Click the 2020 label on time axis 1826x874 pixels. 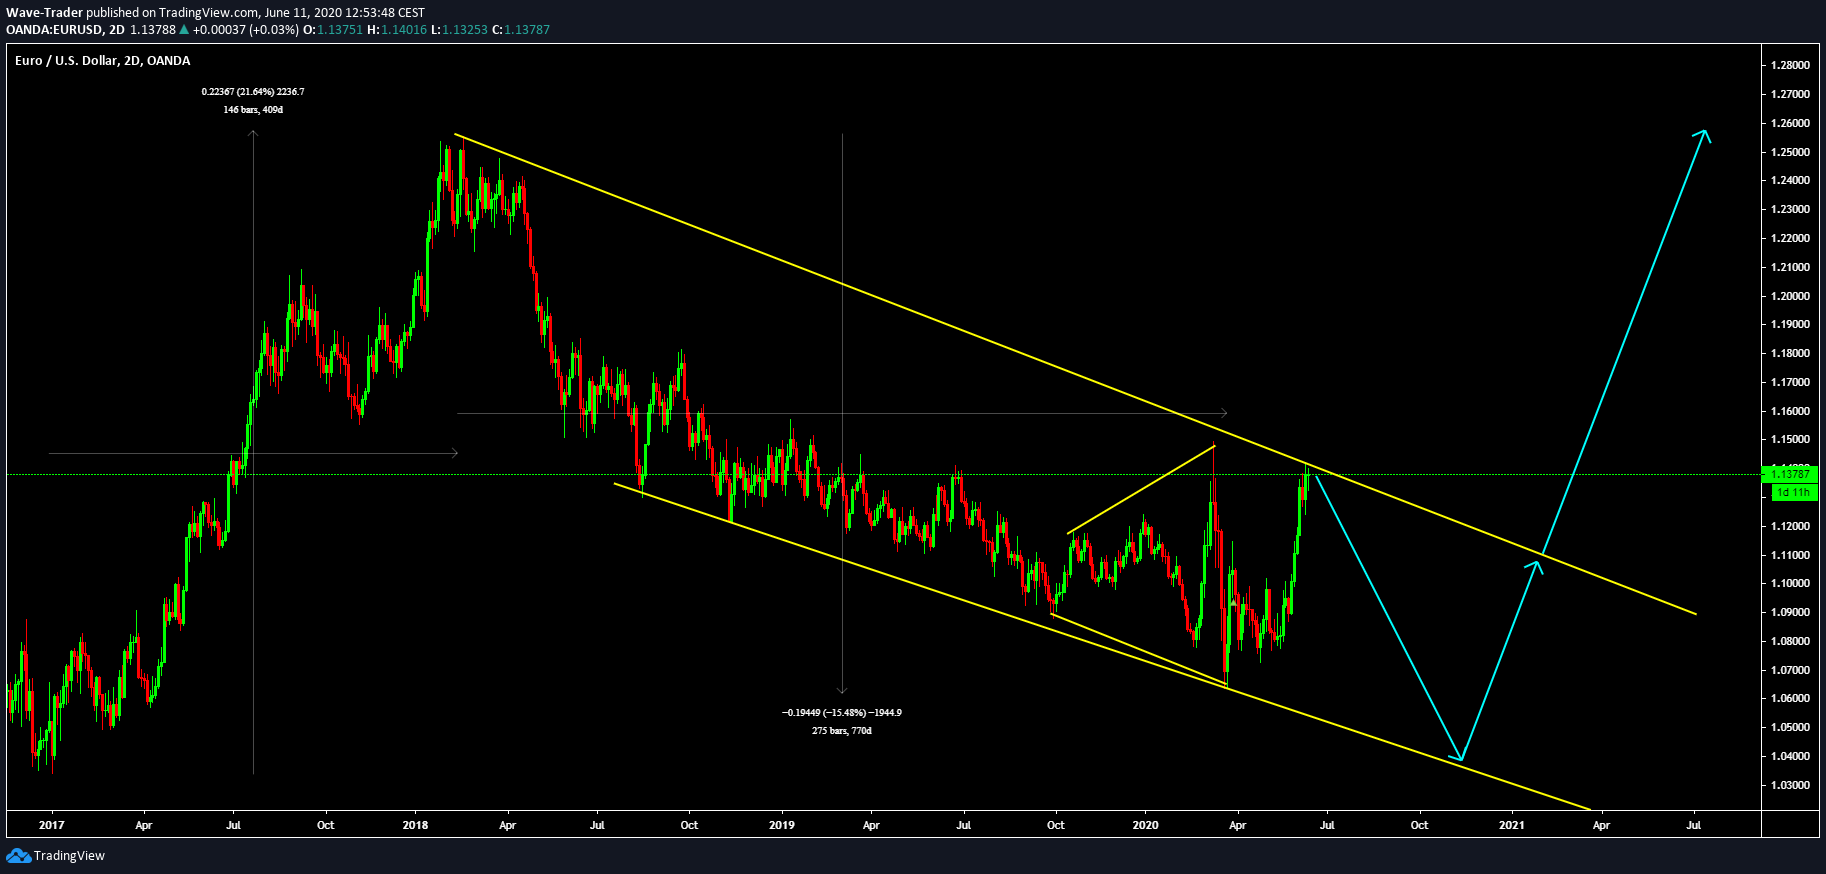pyautogui.click(x=1145, y=825)
